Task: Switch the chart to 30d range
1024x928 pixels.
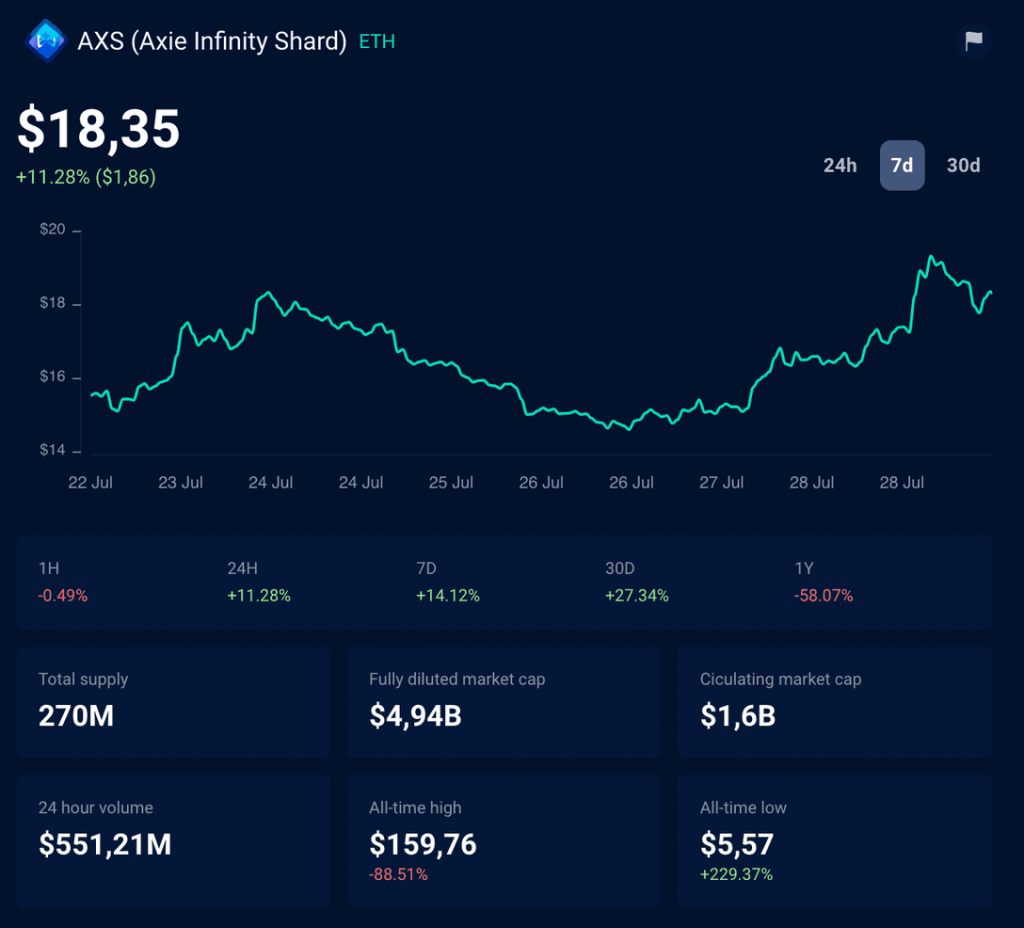Action: (x=963, y=166)
